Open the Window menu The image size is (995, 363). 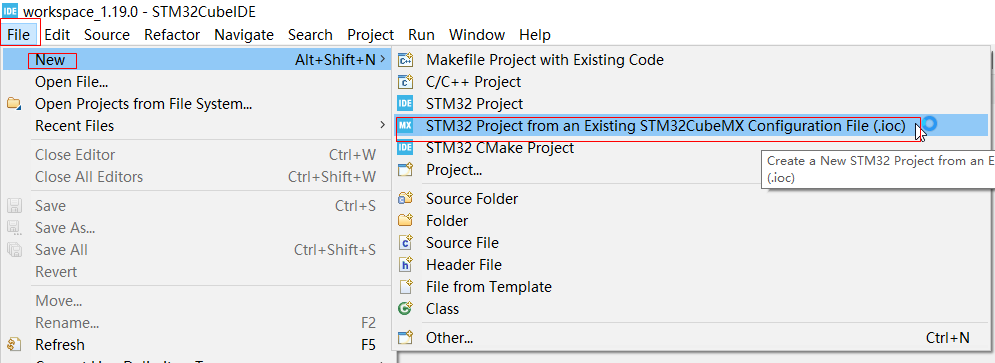(477, 34)
